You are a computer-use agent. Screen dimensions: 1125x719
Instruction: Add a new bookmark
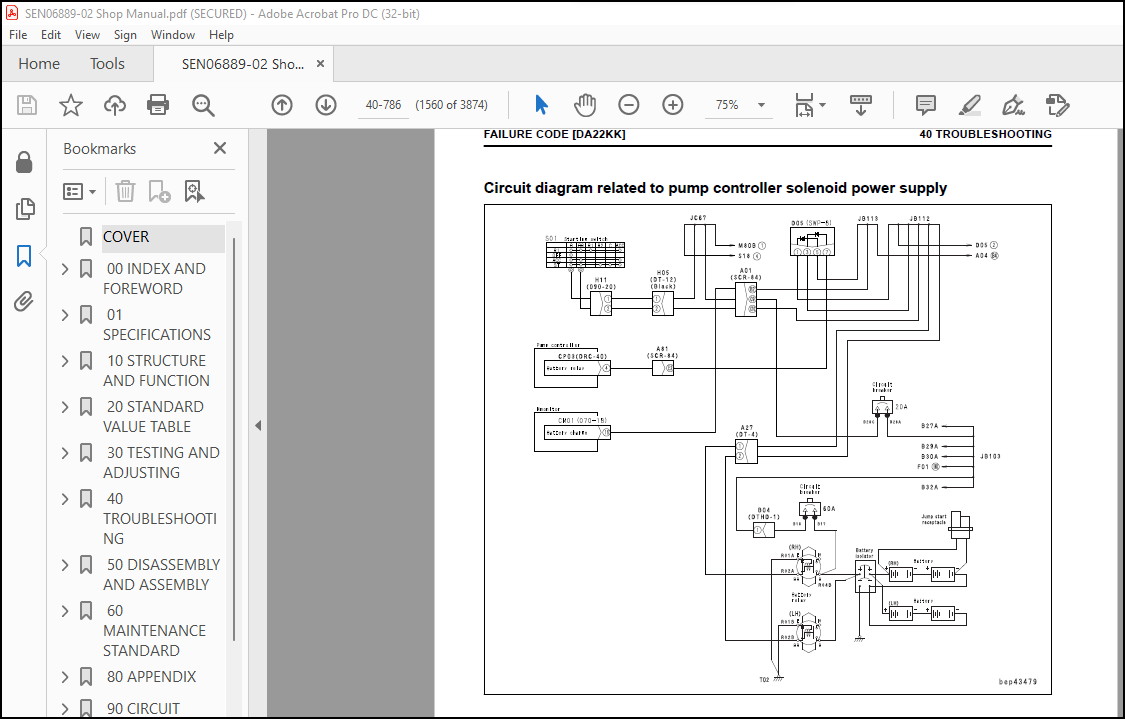click(159, 192)
